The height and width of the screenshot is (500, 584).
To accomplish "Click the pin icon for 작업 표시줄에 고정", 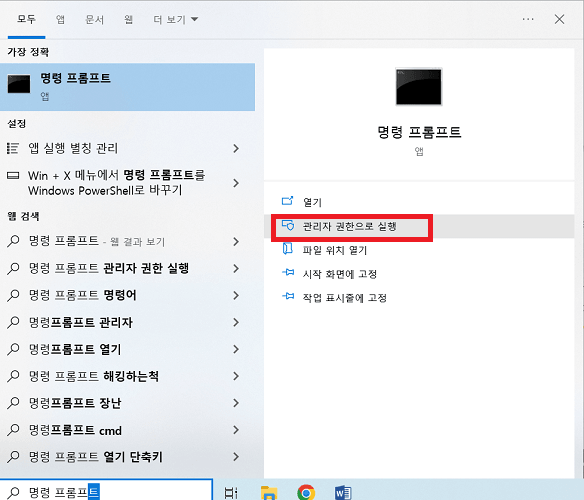I will click(288, 297).
